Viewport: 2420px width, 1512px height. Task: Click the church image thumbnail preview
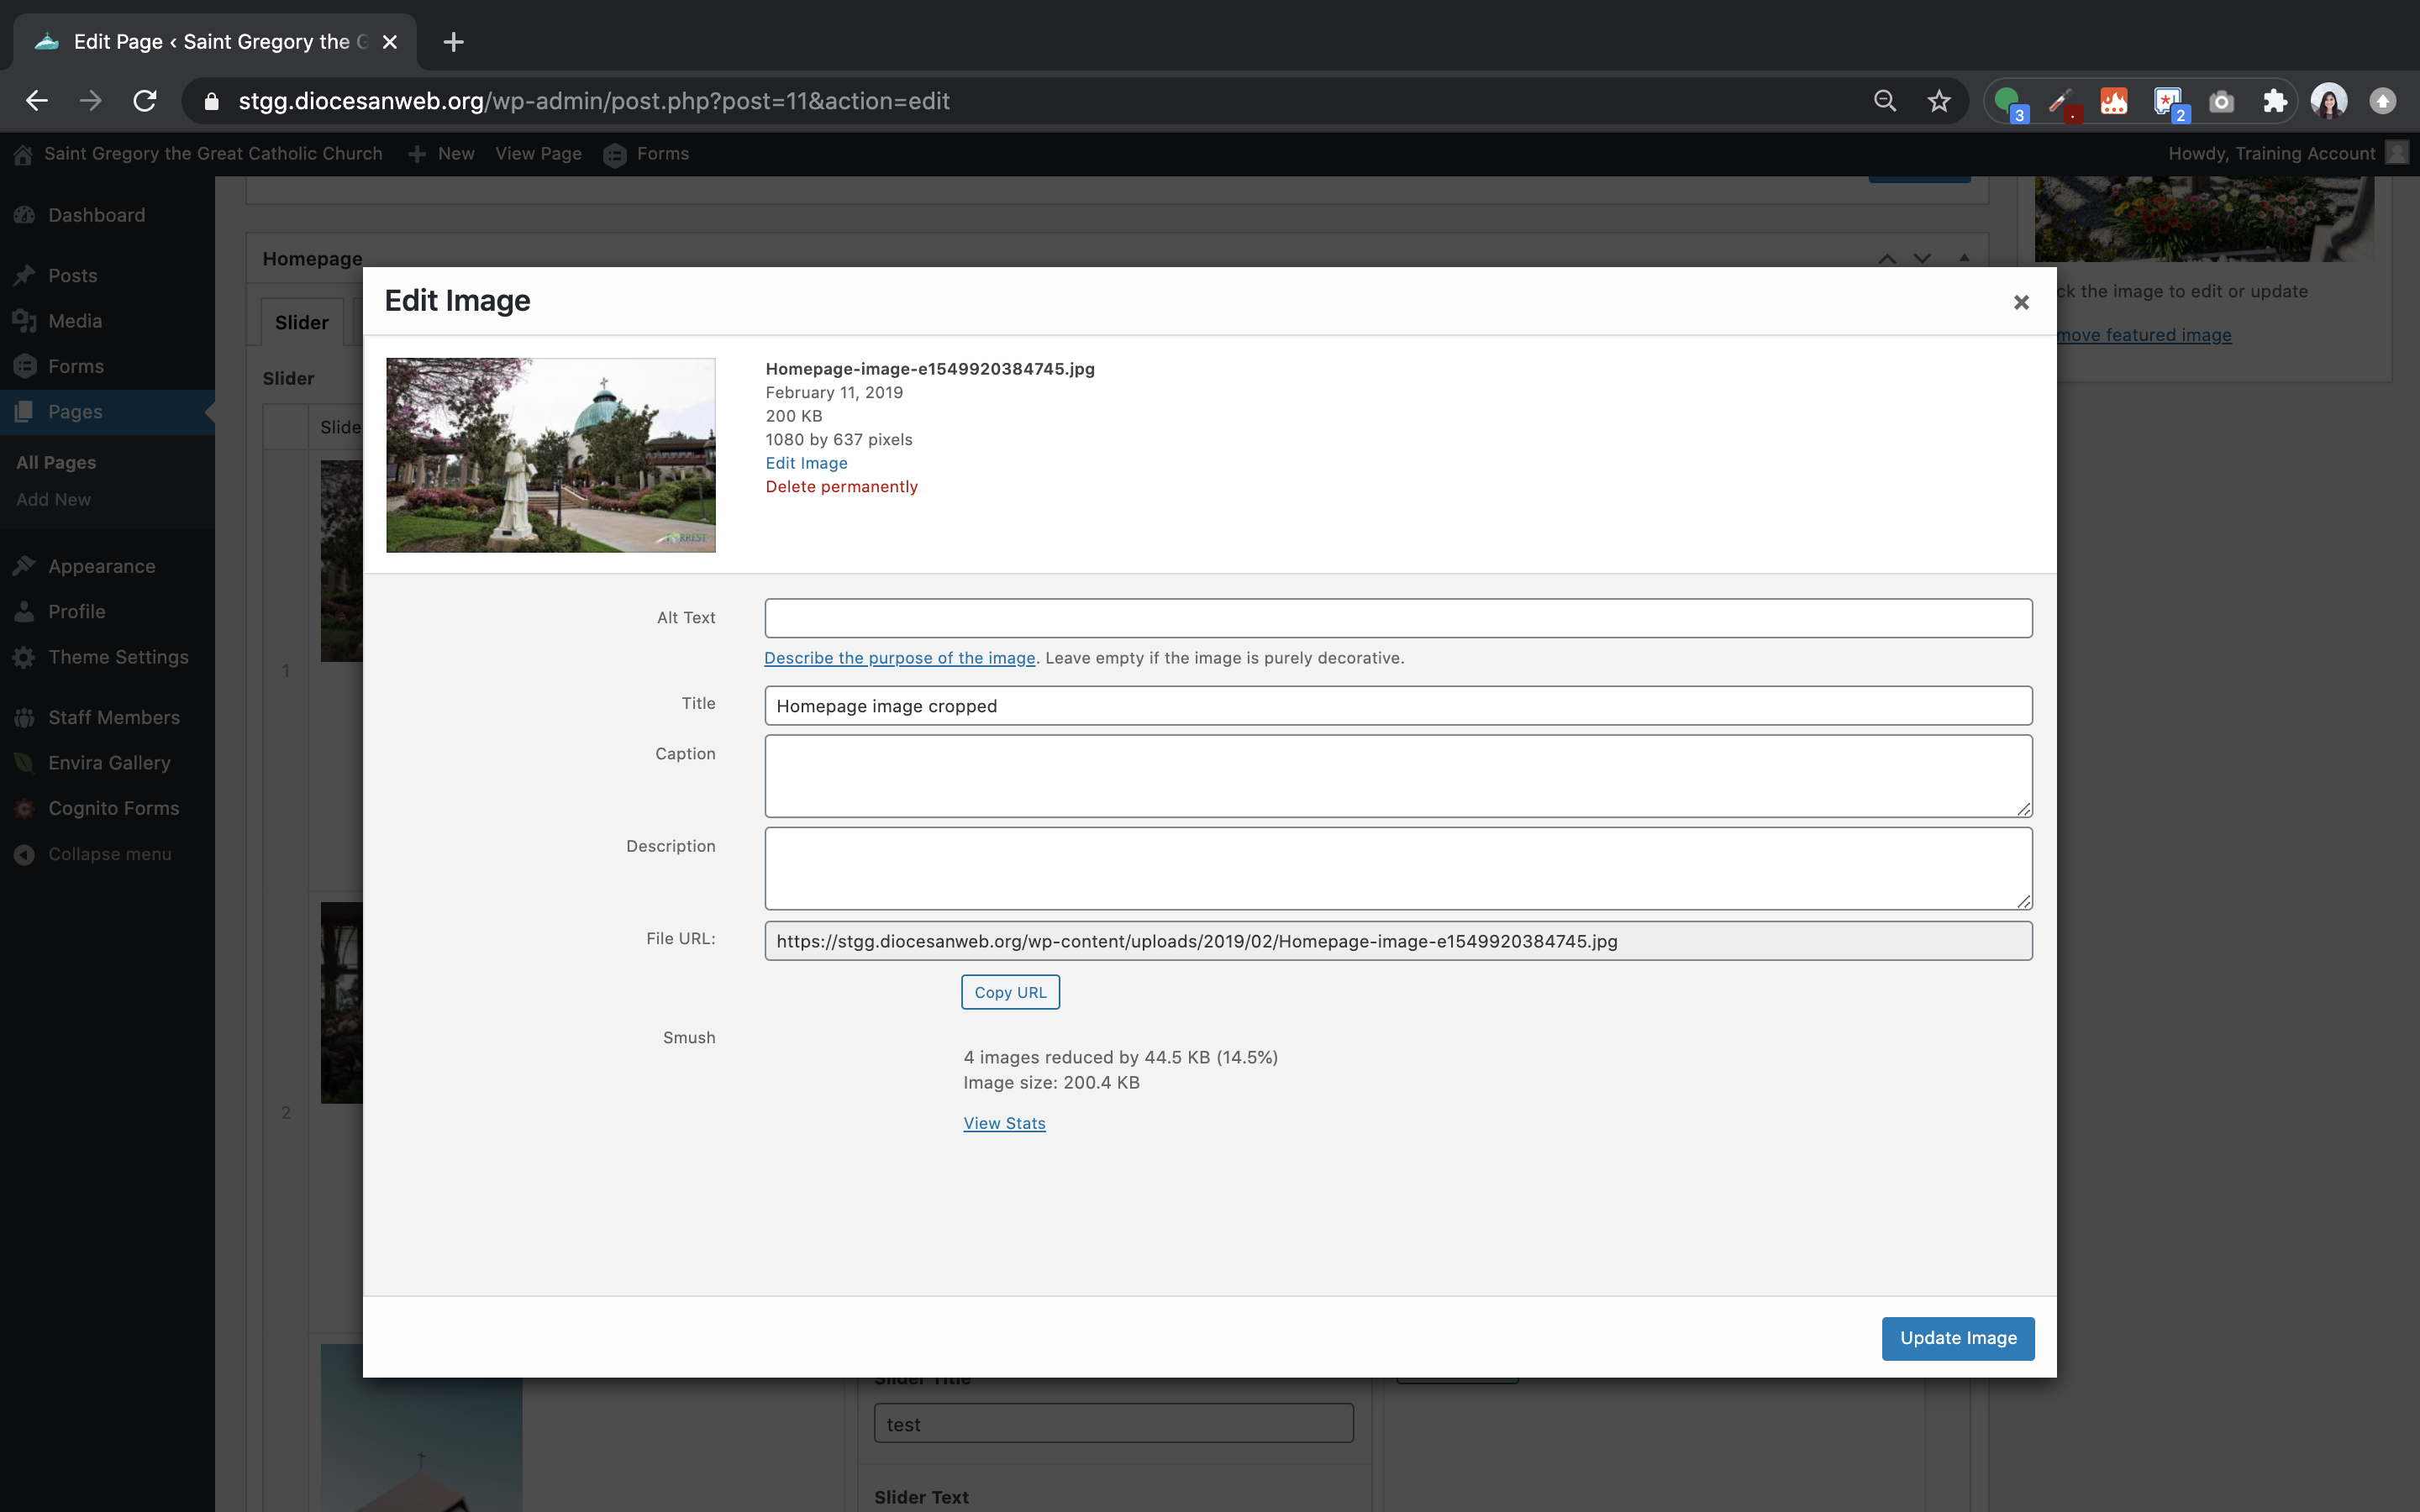pos(550,455)
